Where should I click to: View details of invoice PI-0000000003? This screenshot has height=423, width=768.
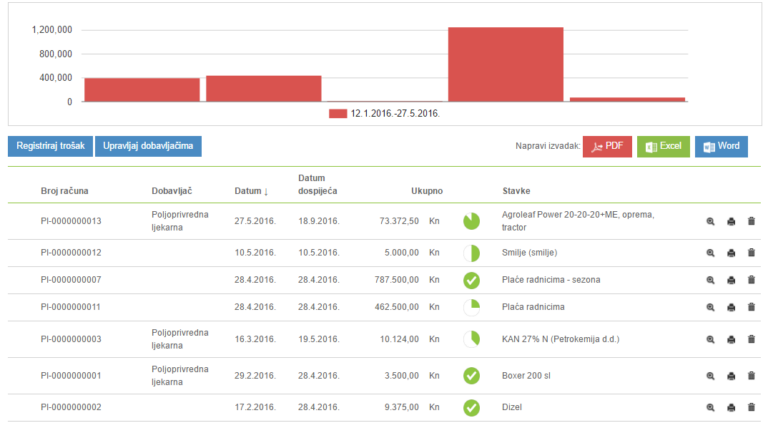710,339
